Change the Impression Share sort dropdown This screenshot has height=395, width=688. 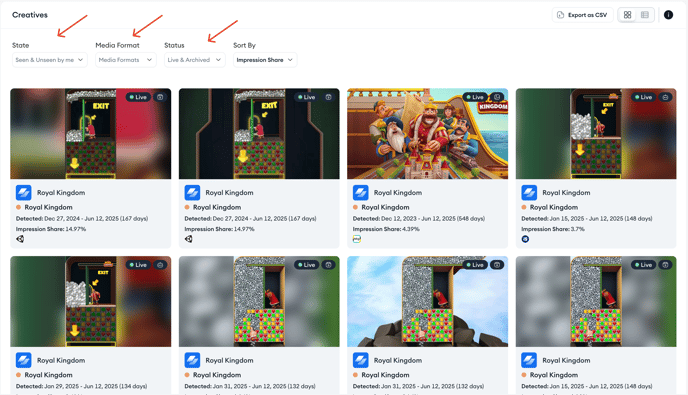click(265, 60)
